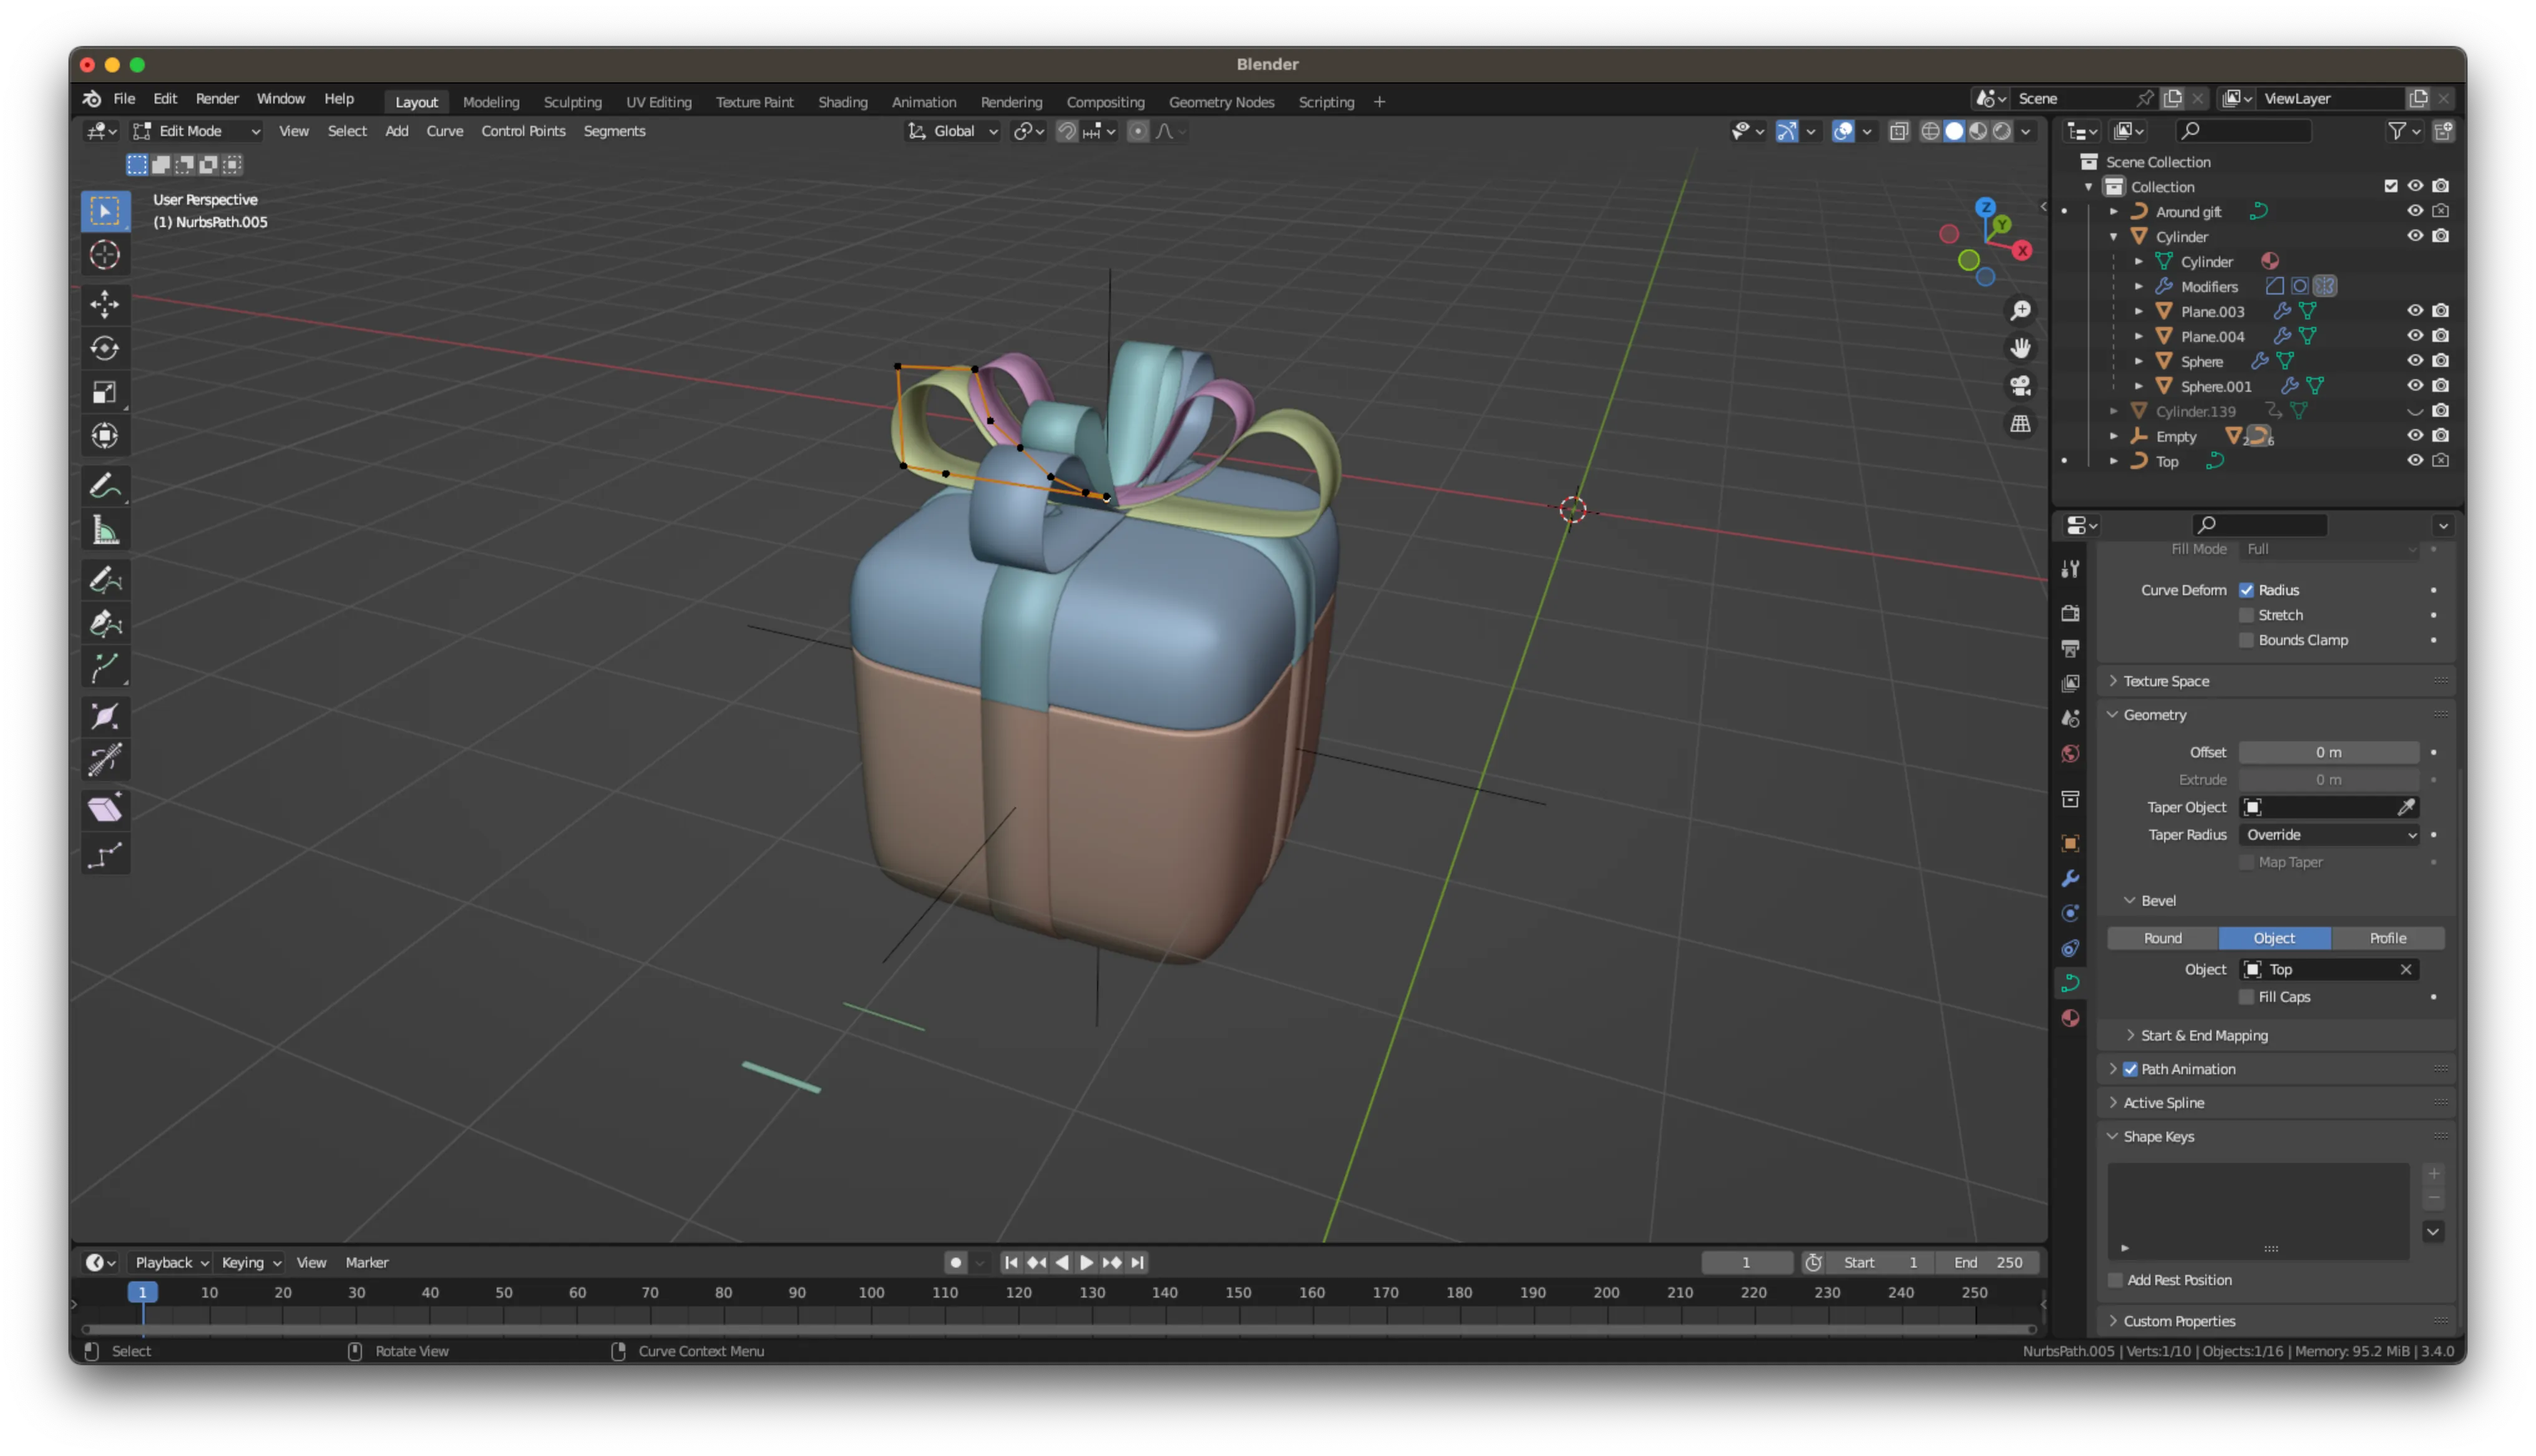The image size is (2536, 1456).
Task: Set bevel mode to Profile
Action: coord(2387,938)
